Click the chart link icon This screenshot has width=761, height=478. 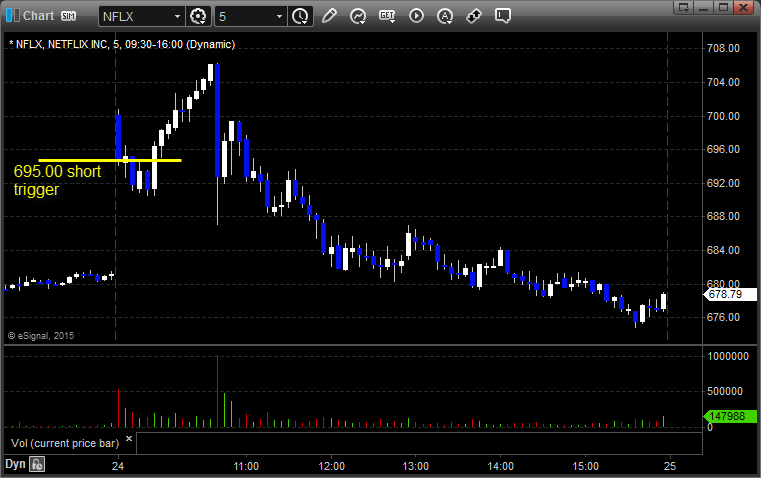[475, 16]
